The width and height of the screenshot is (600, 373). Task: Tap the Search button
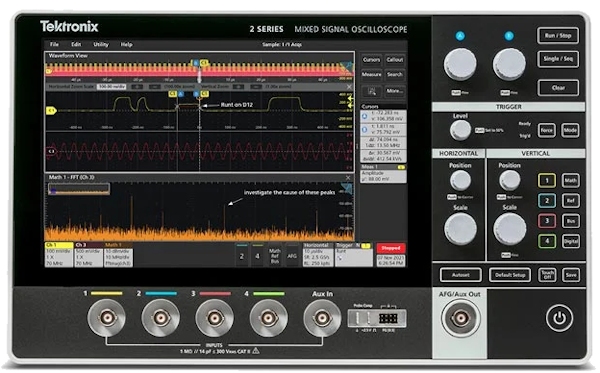[395, 75]
